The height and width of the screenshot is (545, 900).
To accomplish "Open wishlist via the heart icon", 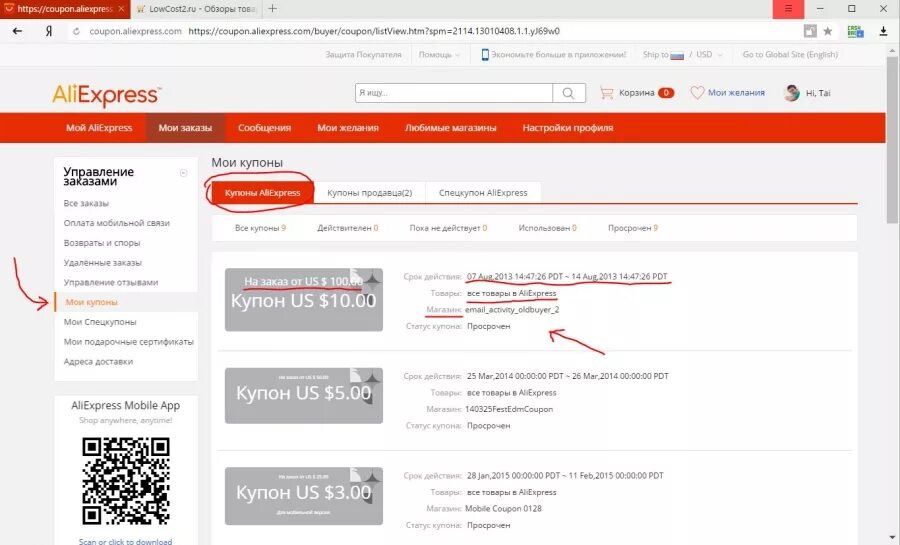I will coord(697,92).
